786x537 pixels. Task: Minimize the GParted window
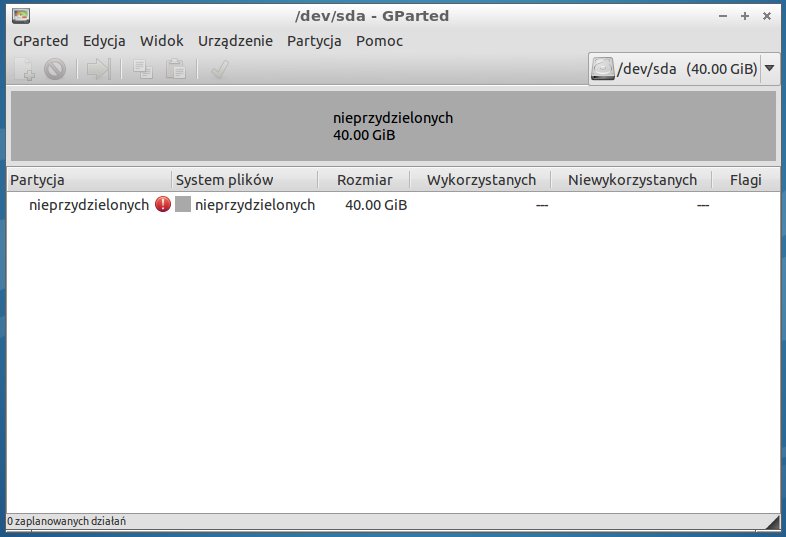click(722, 16)
